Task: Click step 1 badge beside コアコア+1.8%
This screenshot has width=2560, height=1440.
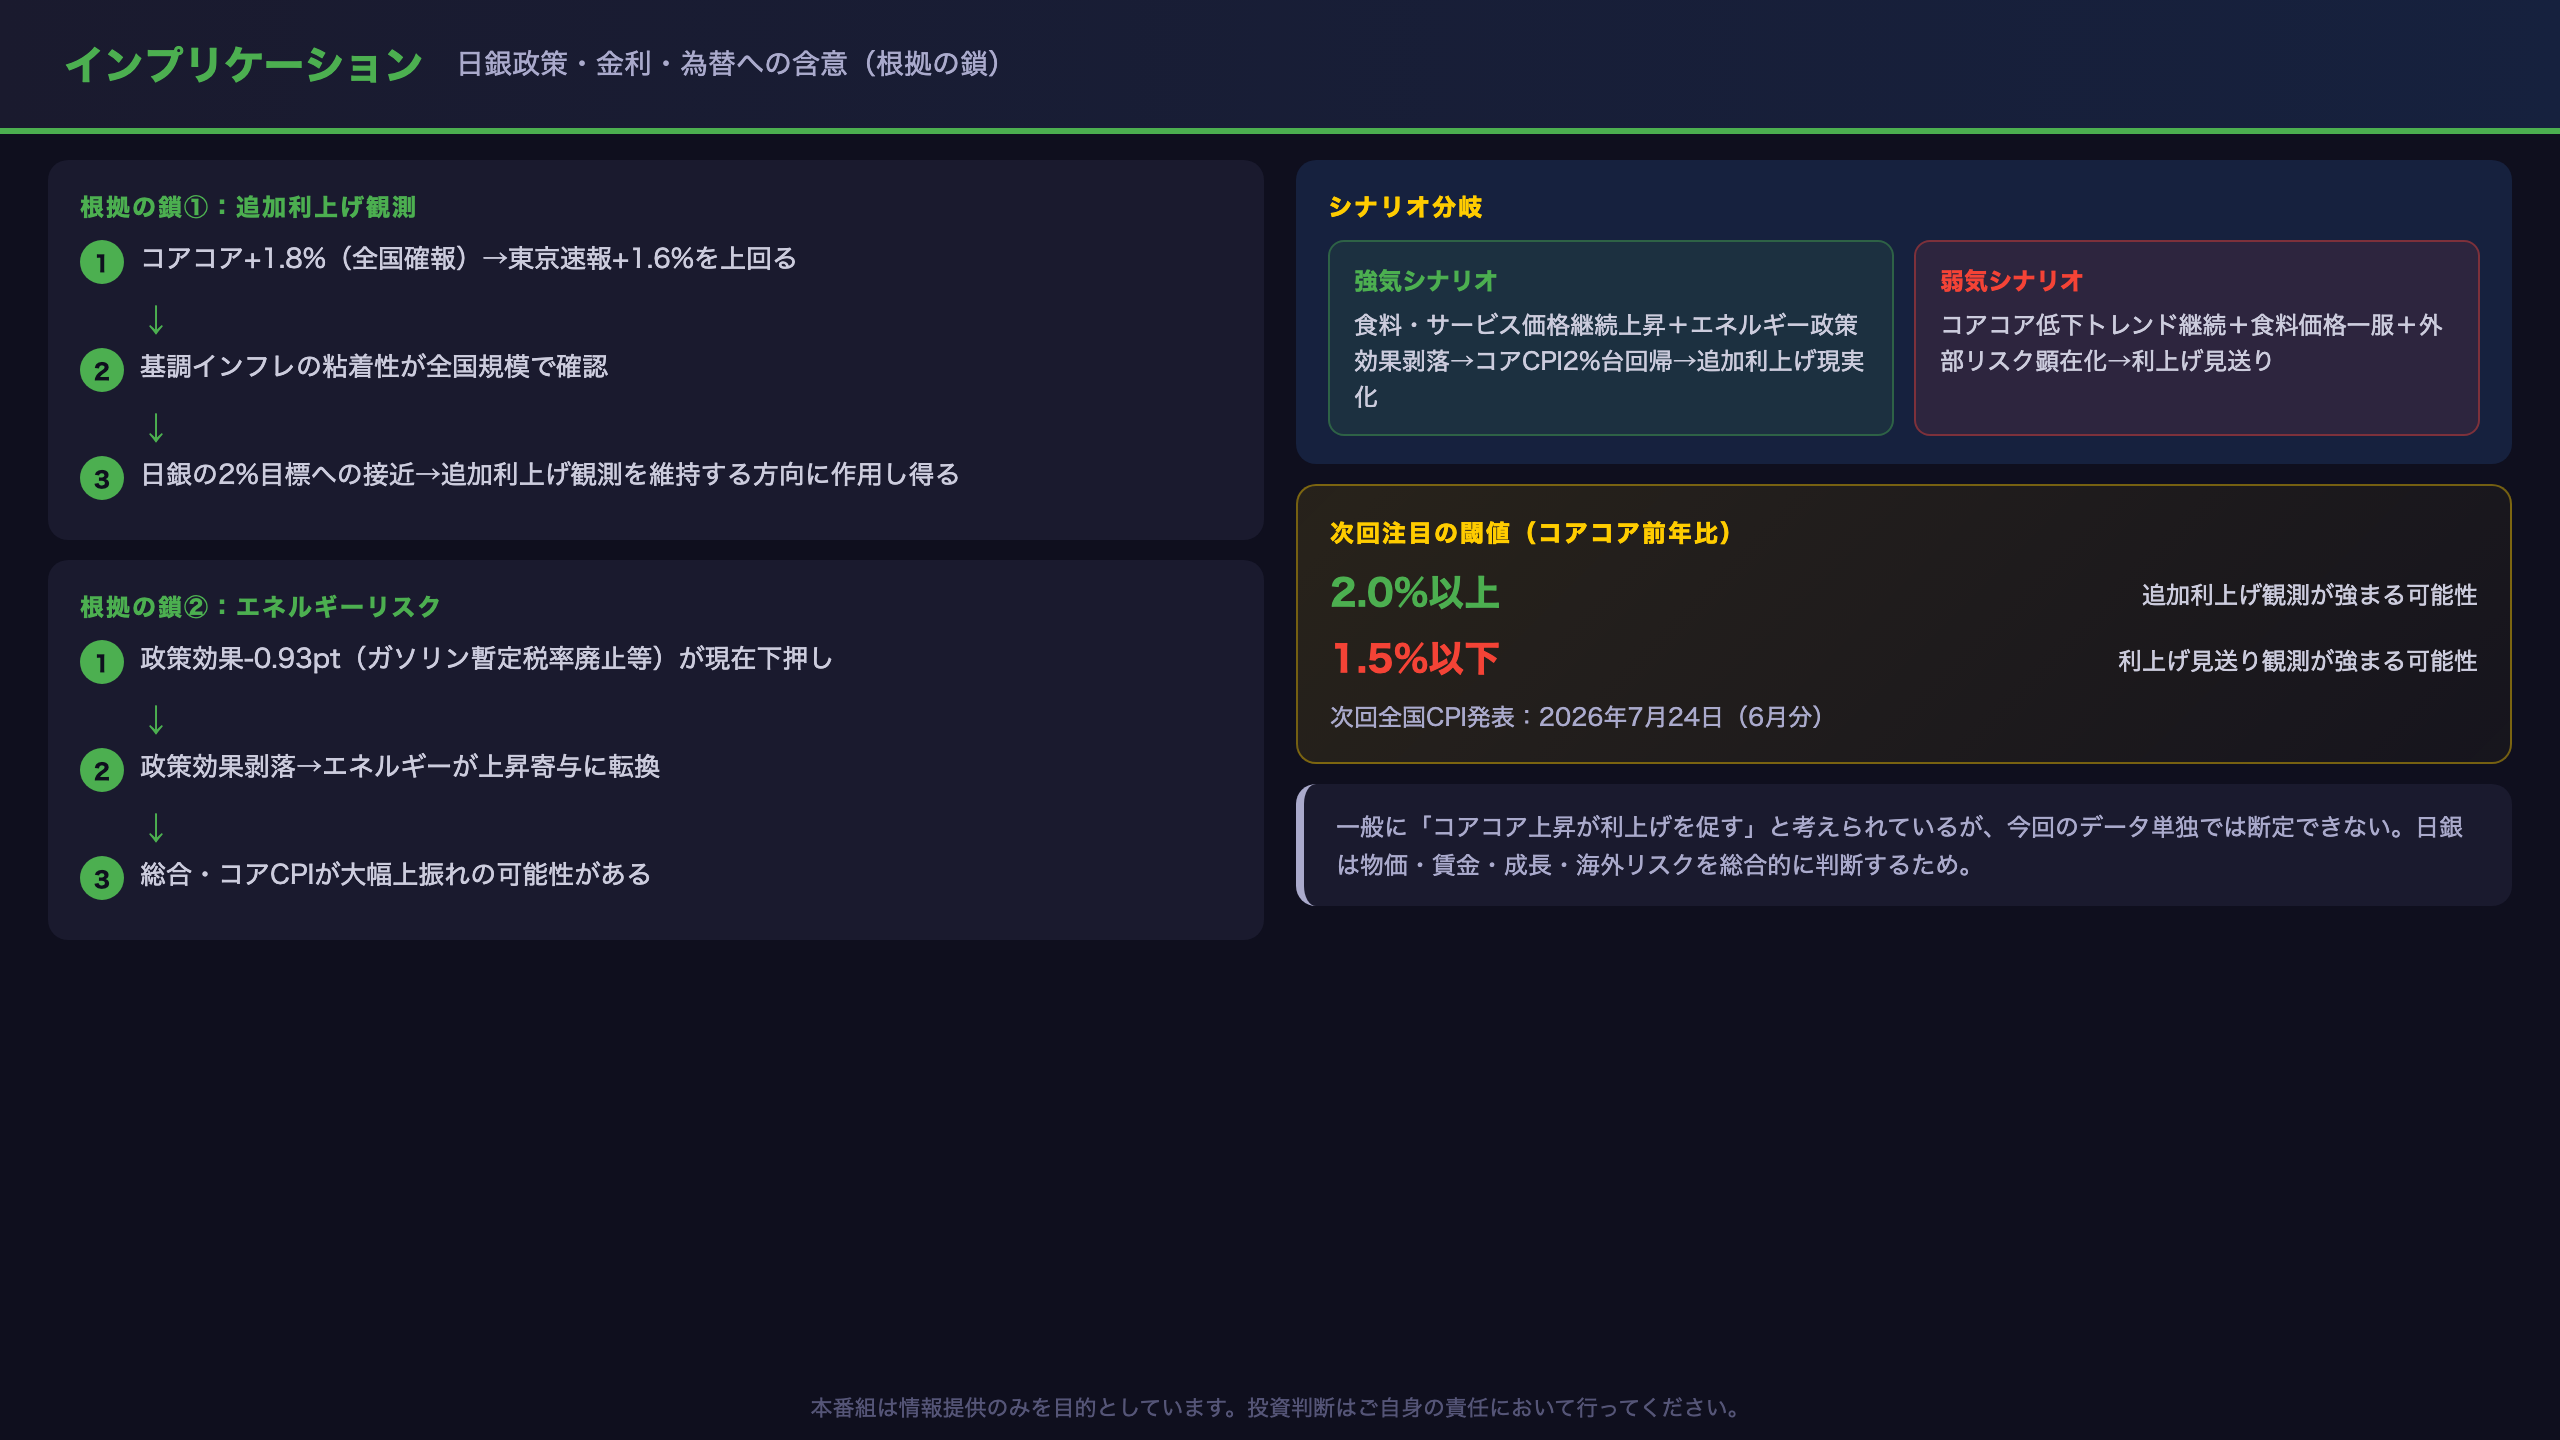Action: click(102, 262)
